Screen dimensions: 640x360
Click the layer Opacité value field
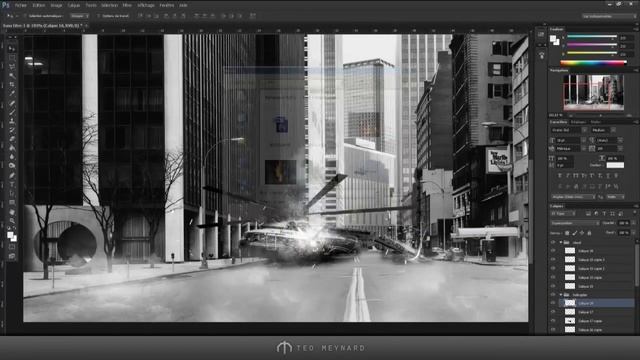pos(623,223)
